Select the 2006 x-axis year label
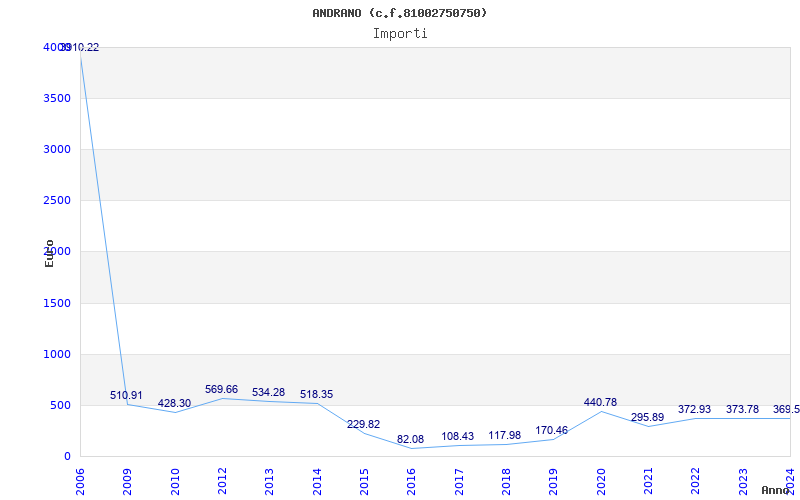This screenshot has width=800, height=500. 80,482
